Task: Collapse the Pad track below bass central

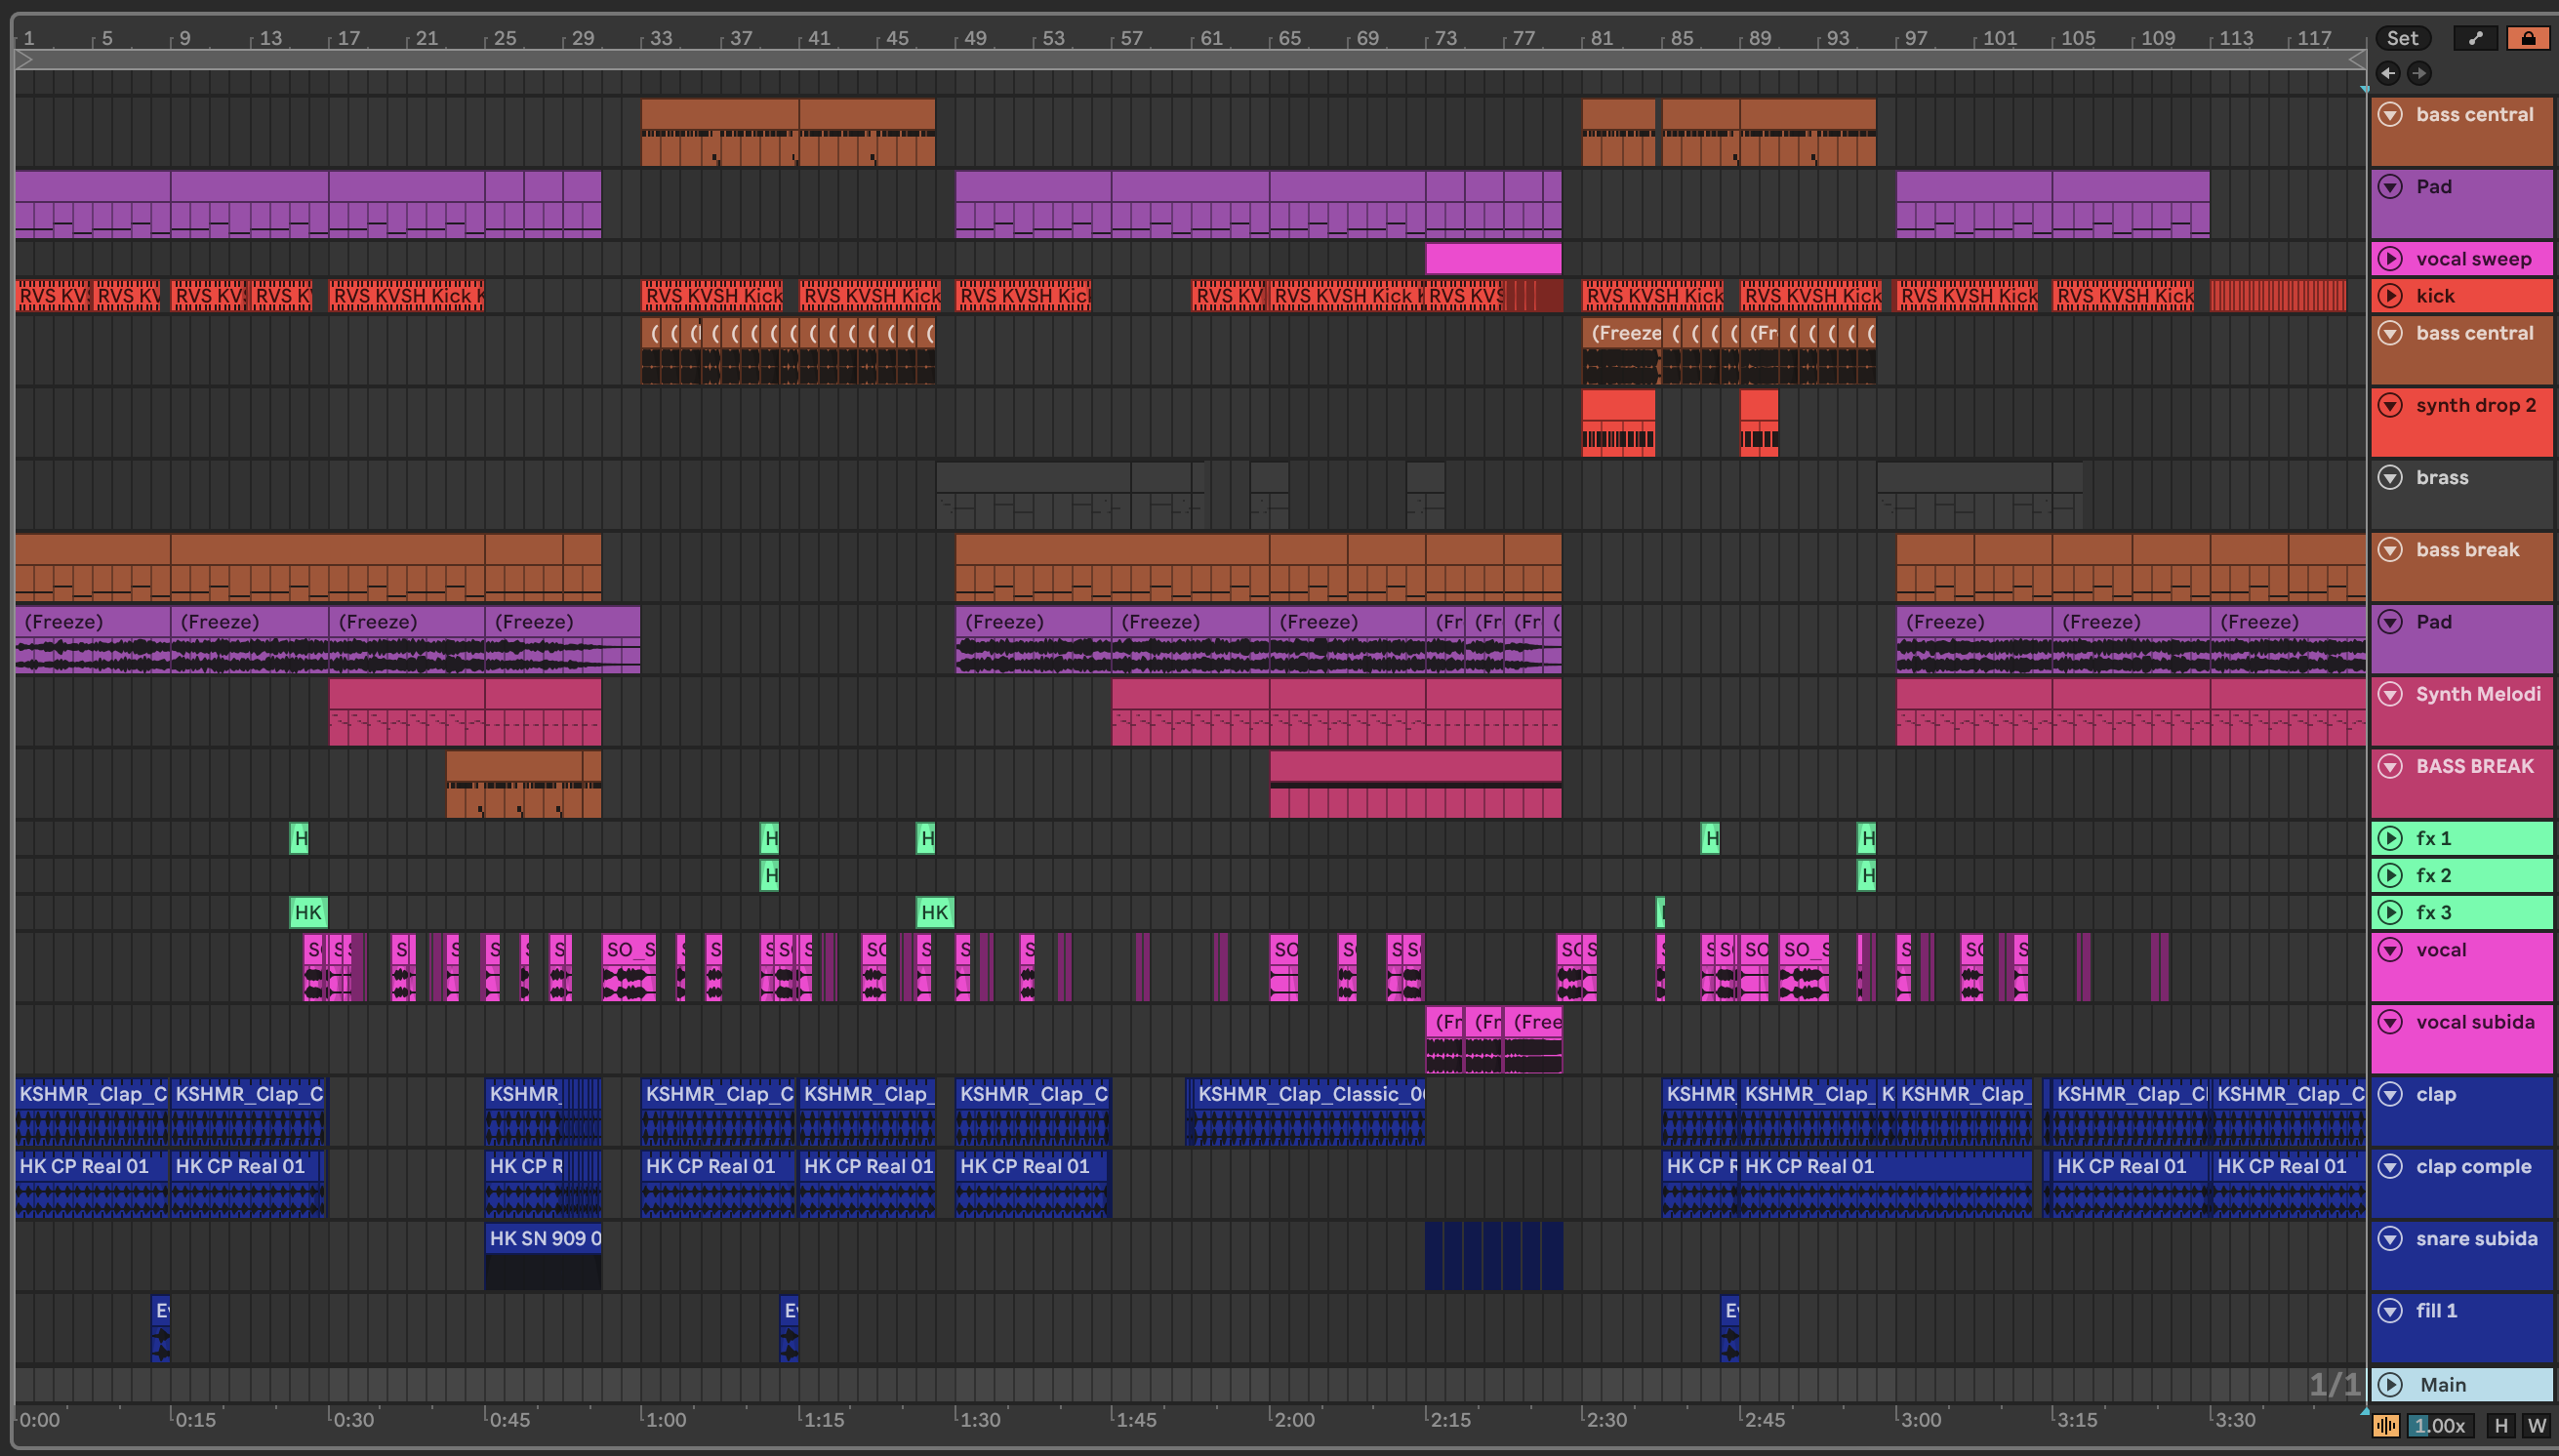Action: [x=2391, y=187]
